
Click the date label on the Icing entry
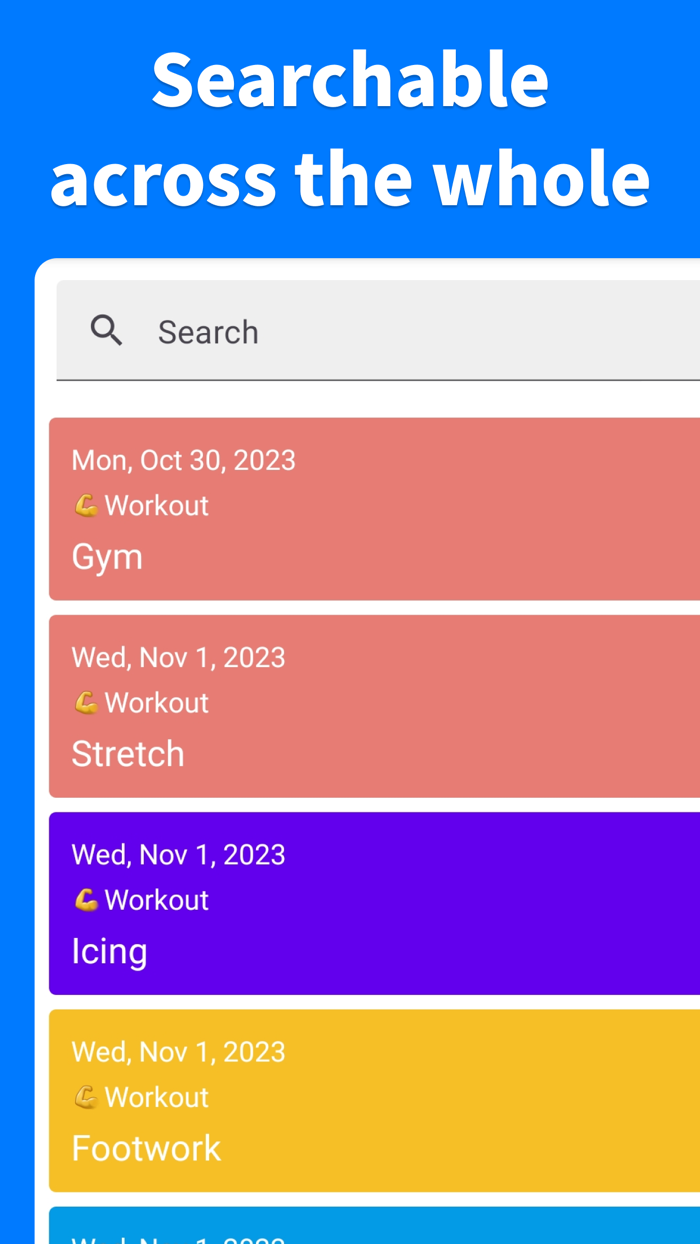pos(178,852)
